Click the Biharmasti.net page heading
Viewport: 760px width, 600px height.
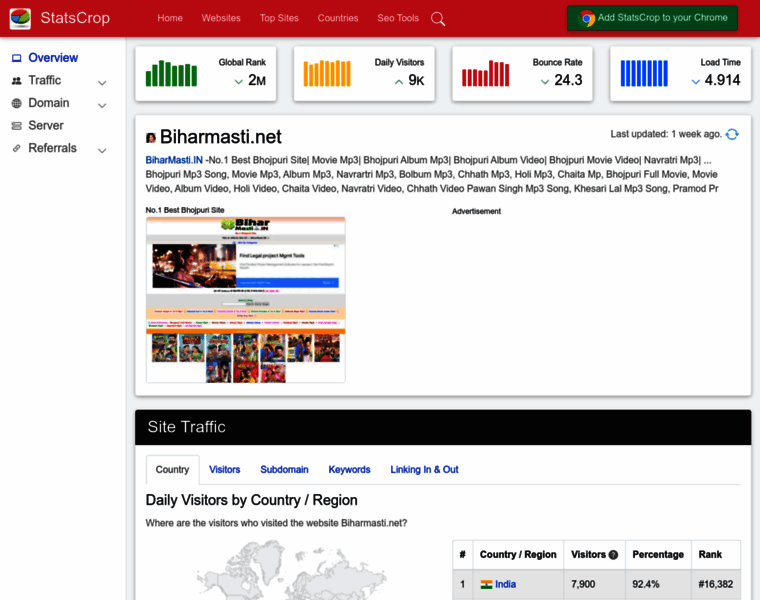221,137
